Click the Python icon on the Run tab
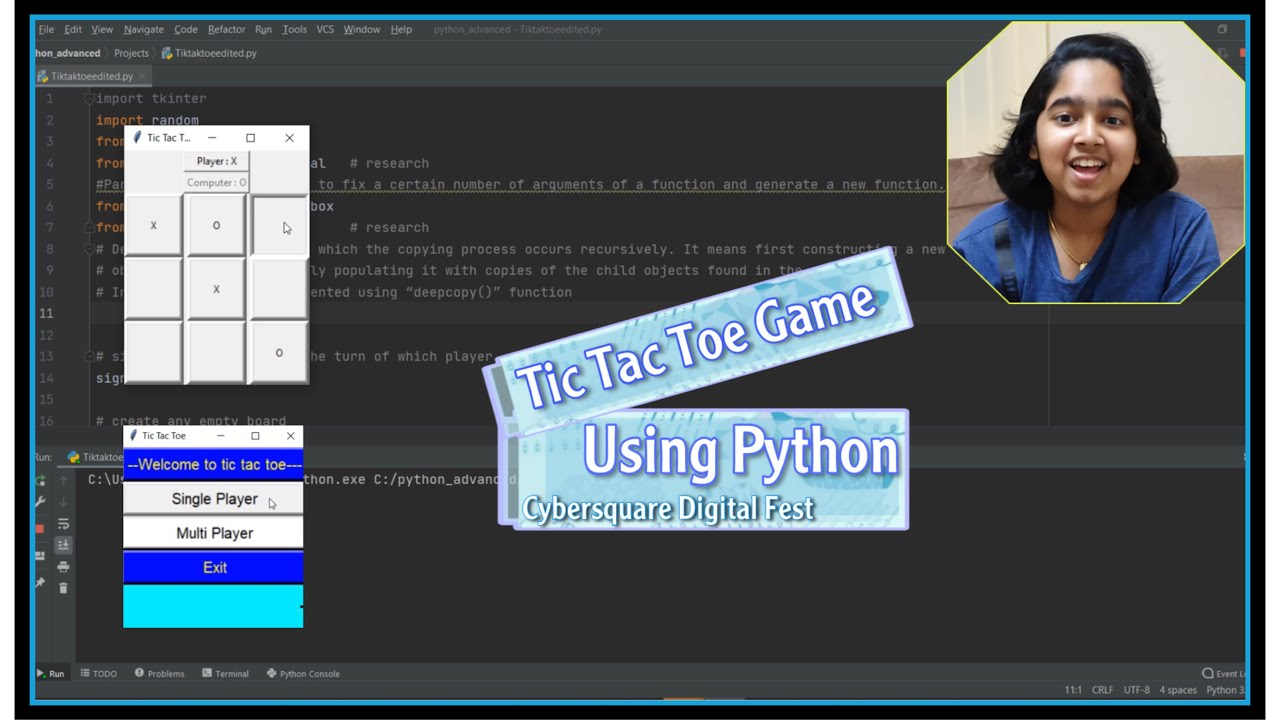Screen dimensions: 1280x720 click(x=73, y=457)
